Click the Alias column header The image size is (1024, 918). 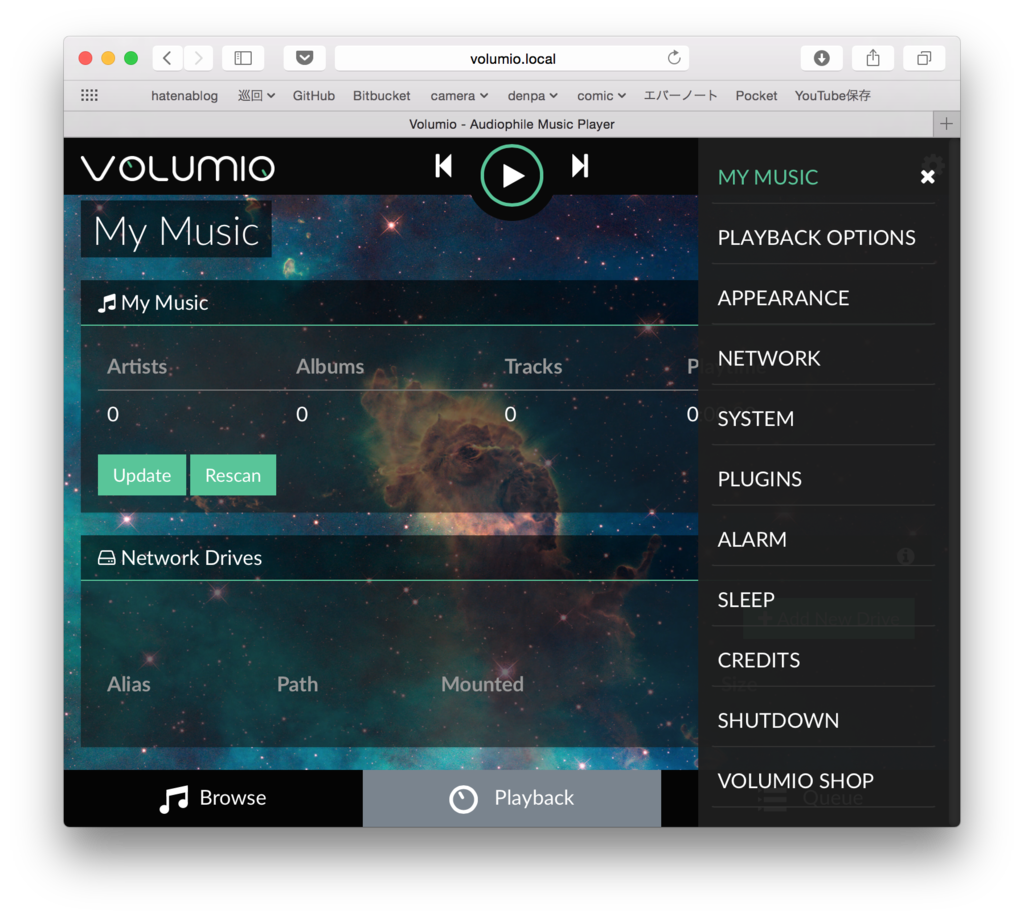click(x=129, y=684)
